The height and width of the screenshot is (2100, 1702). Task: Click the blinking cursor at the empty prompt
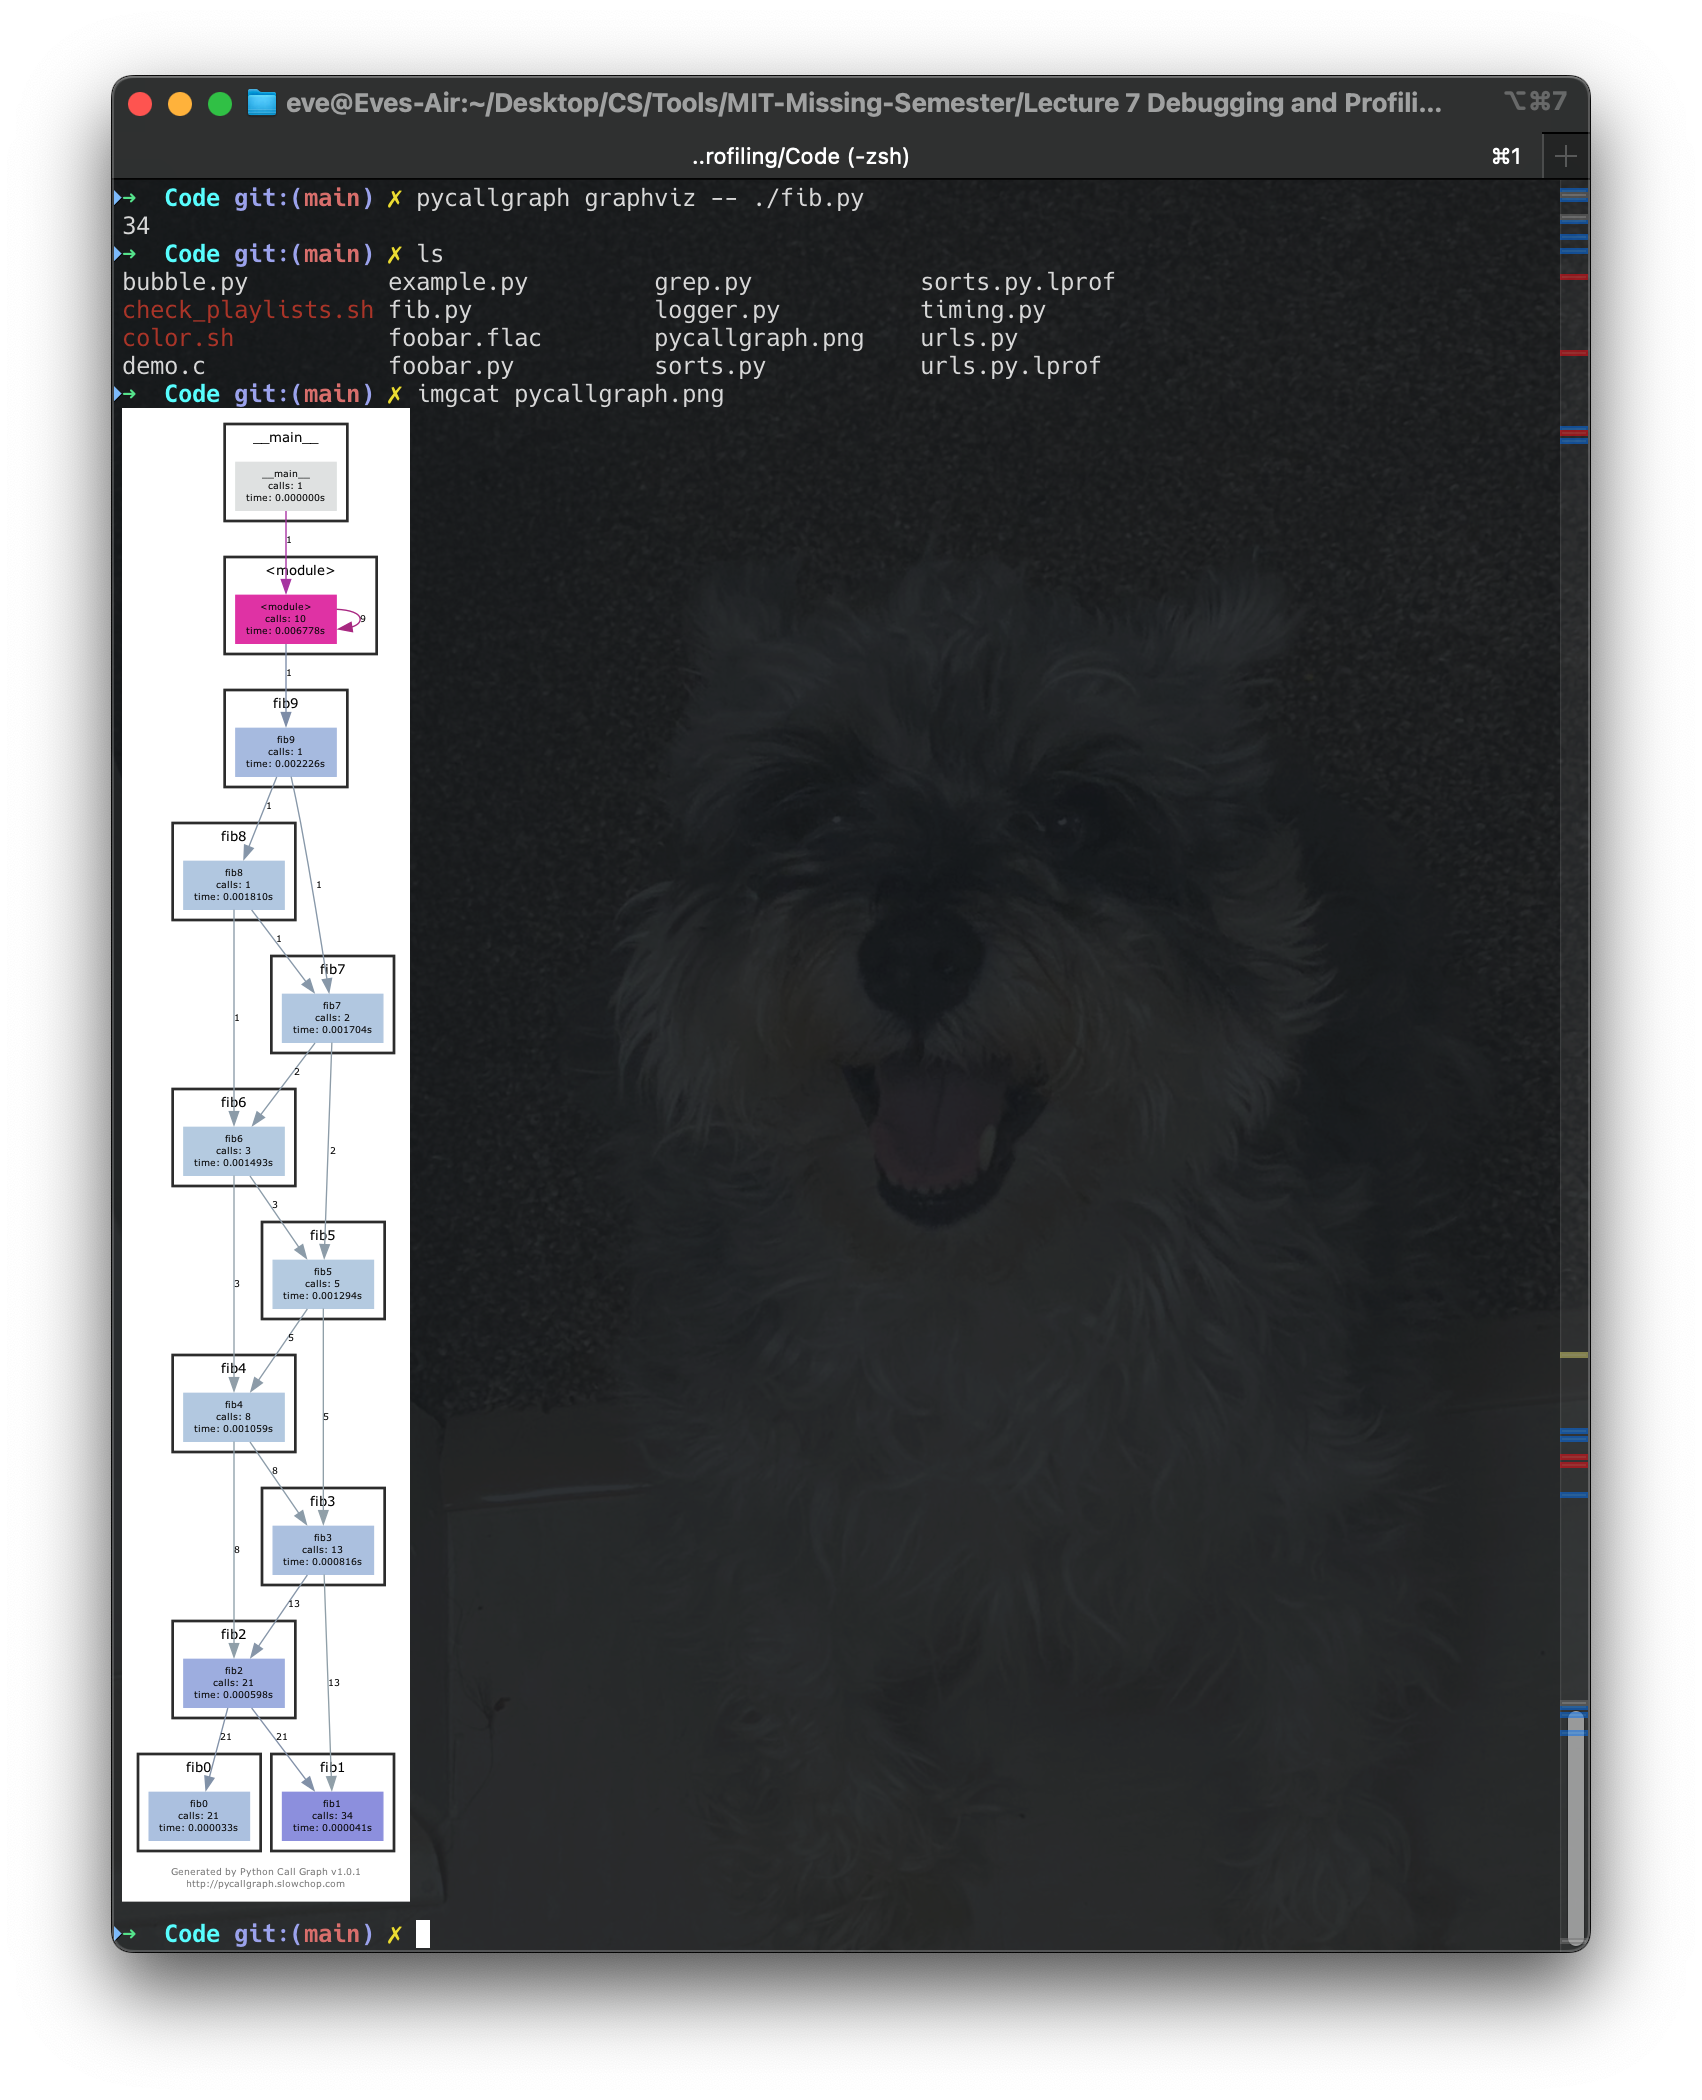click(424, 1933)
